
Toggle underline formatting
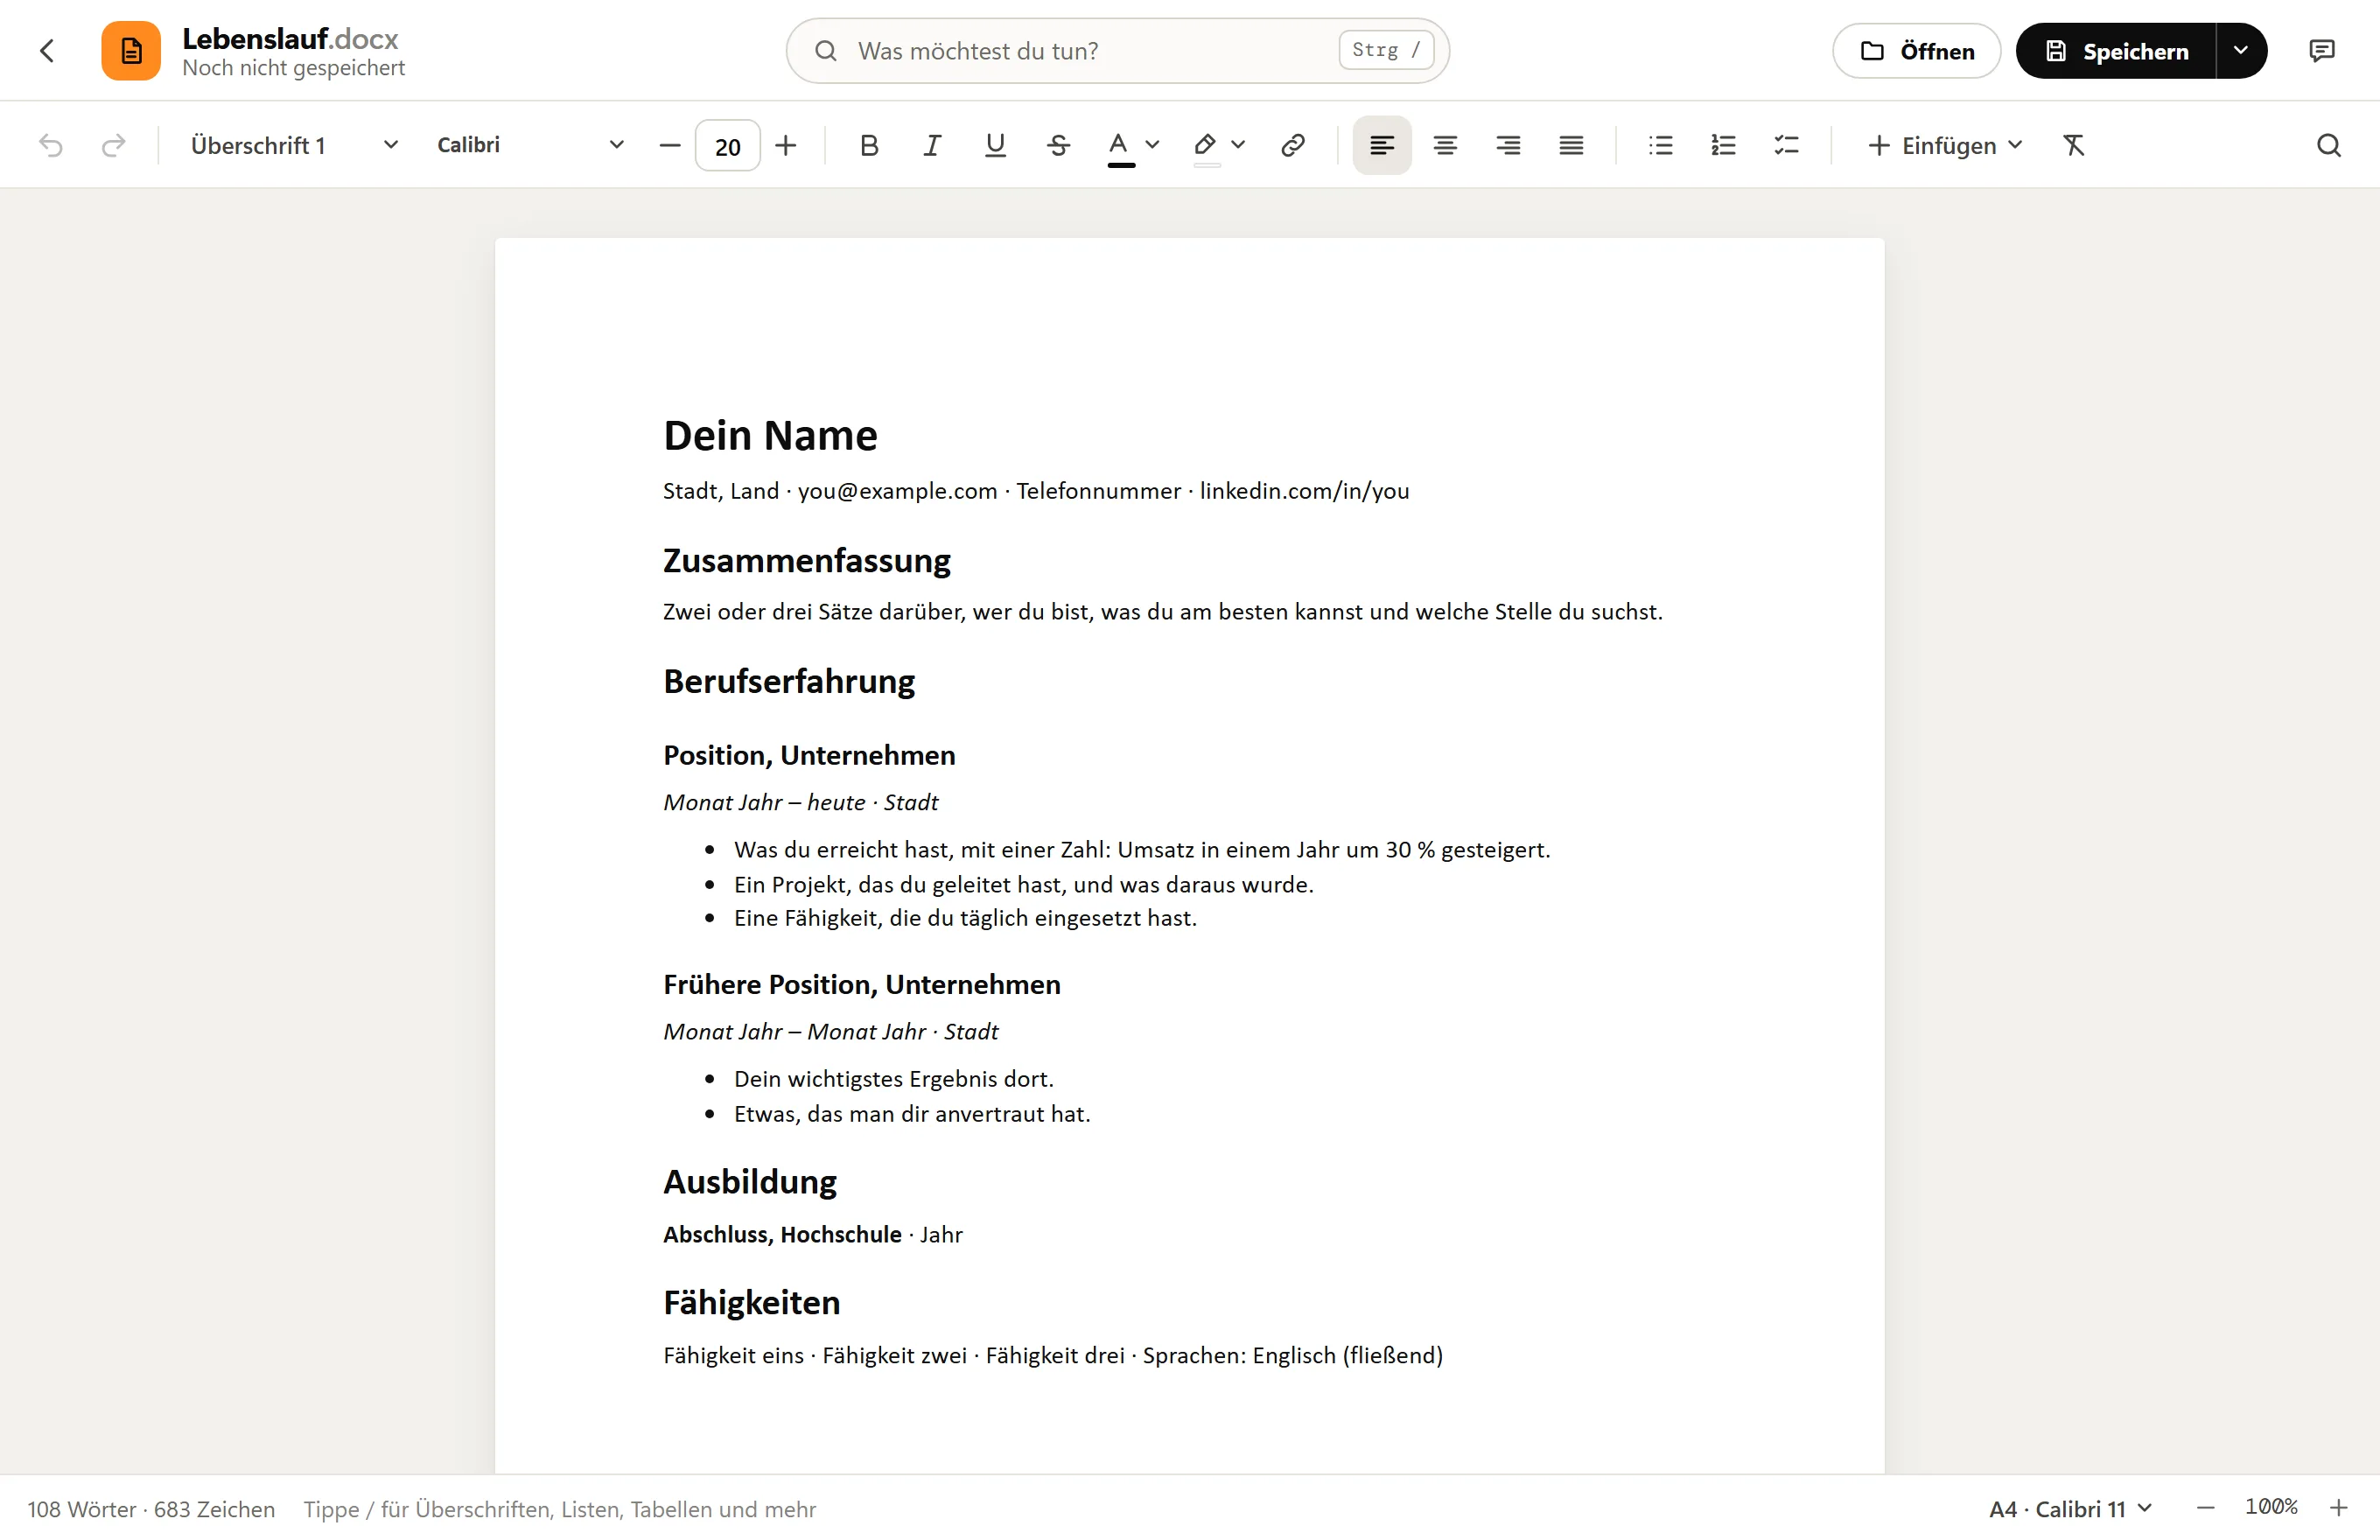[995, 145]
